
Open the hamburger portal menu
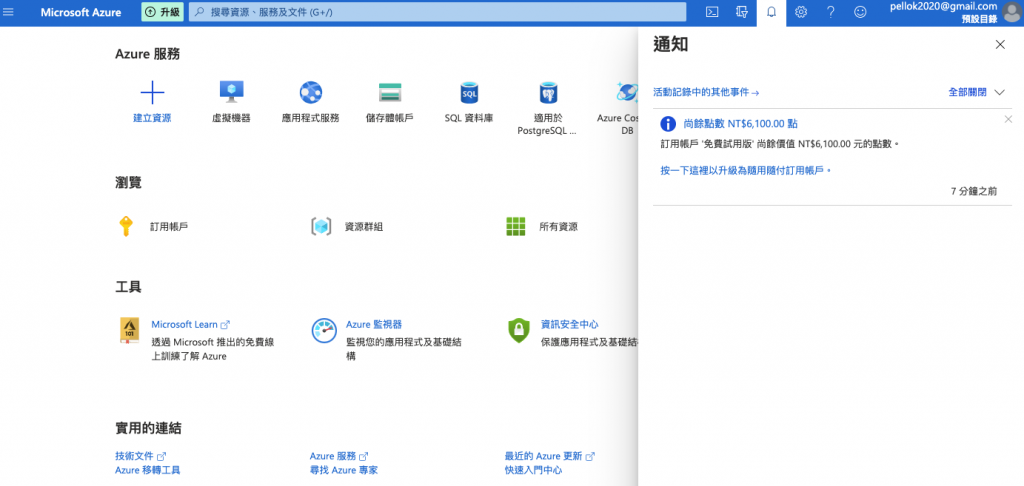8,12
